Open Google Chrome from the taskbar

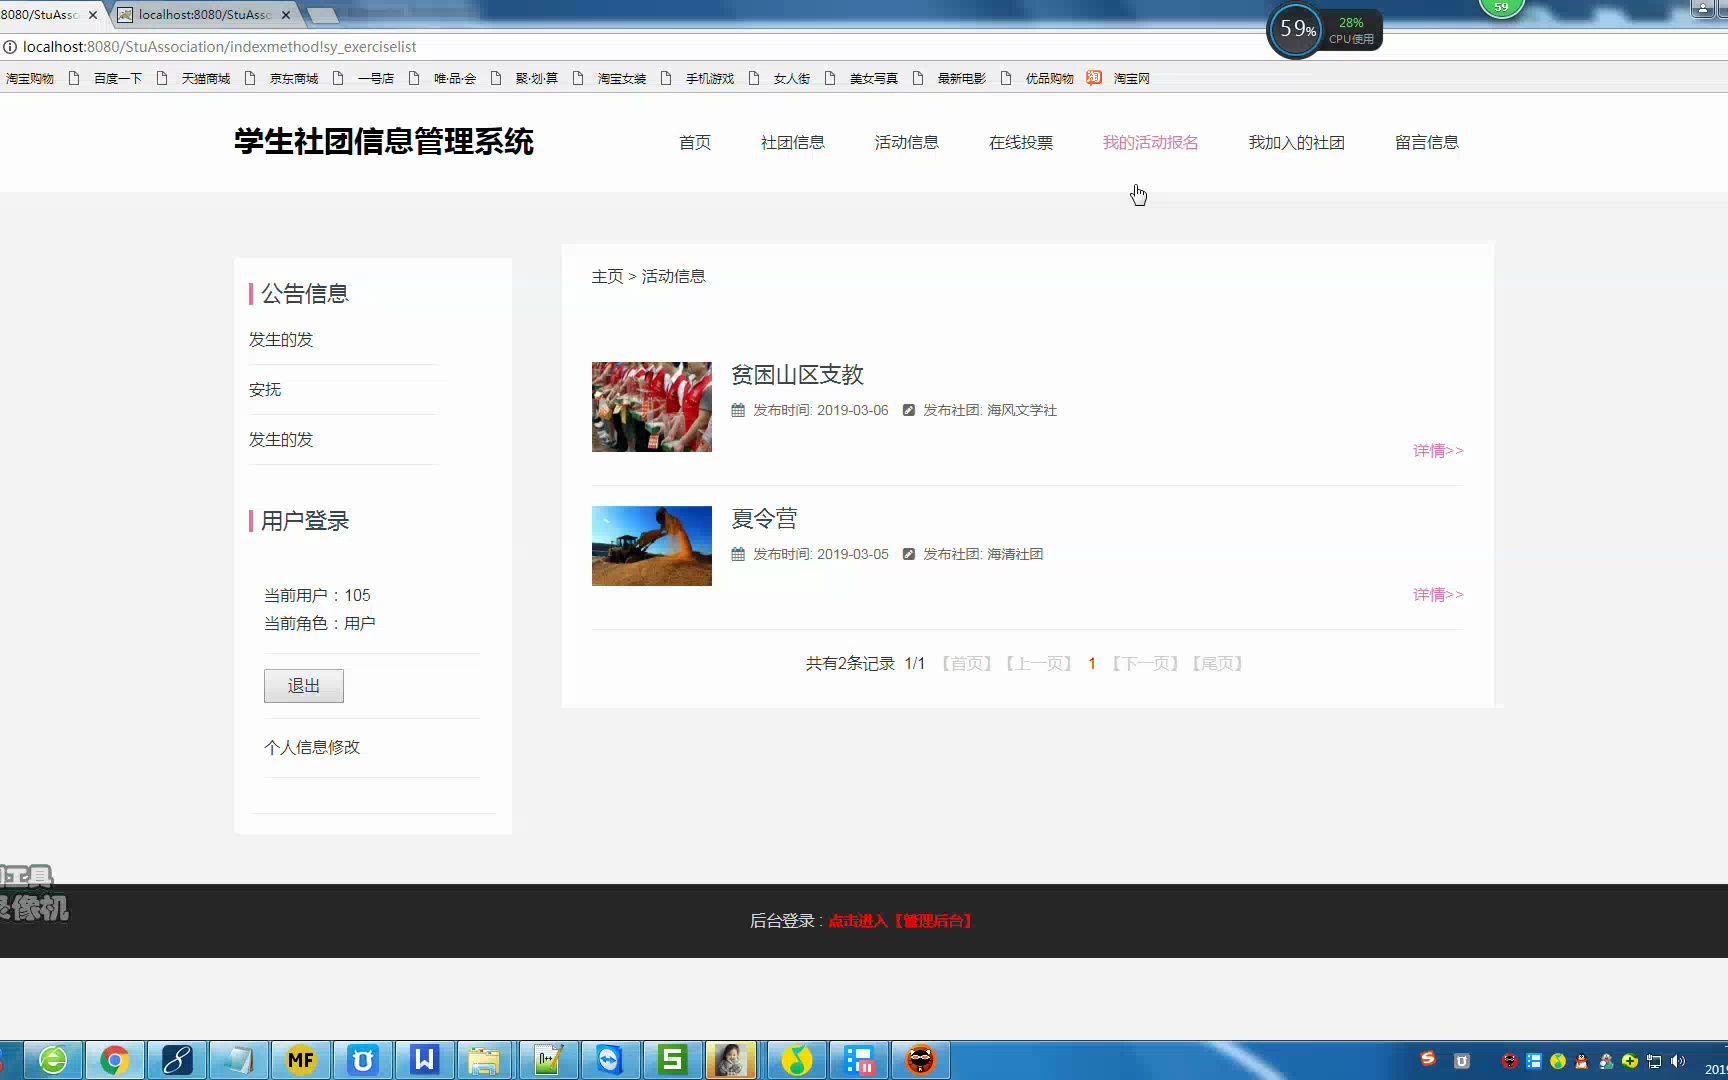116,1059
